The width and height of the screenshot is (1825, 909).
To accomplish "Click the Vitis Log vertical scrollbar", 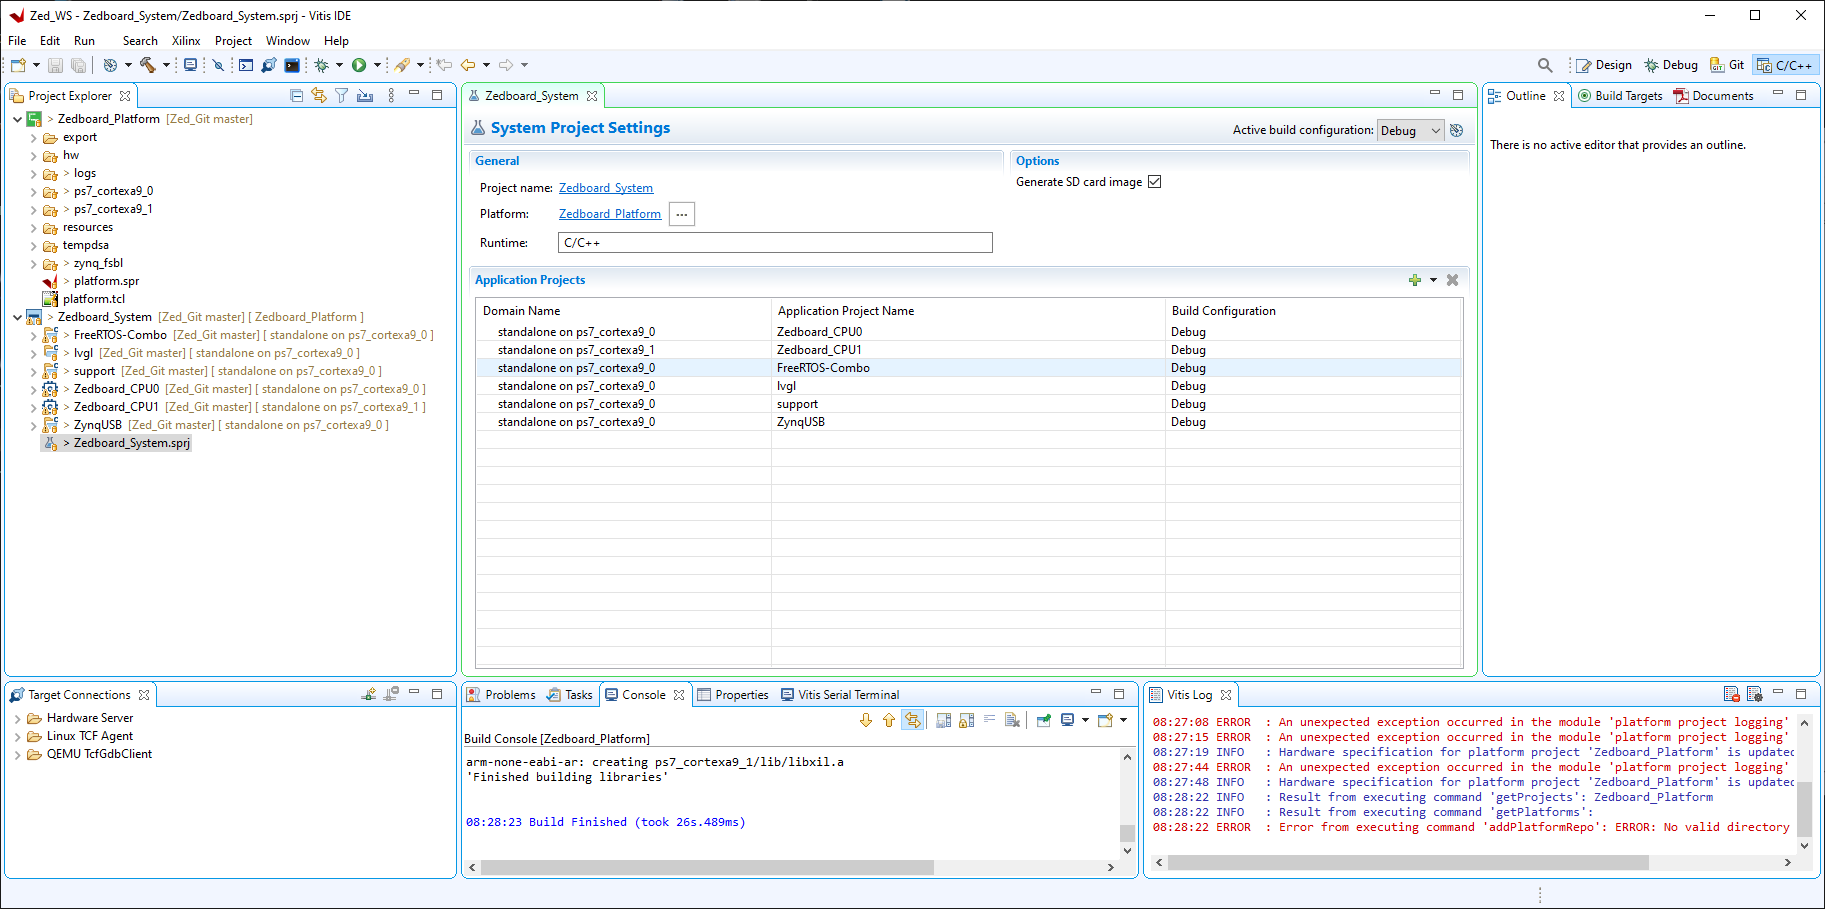I will pos(1804,808).
